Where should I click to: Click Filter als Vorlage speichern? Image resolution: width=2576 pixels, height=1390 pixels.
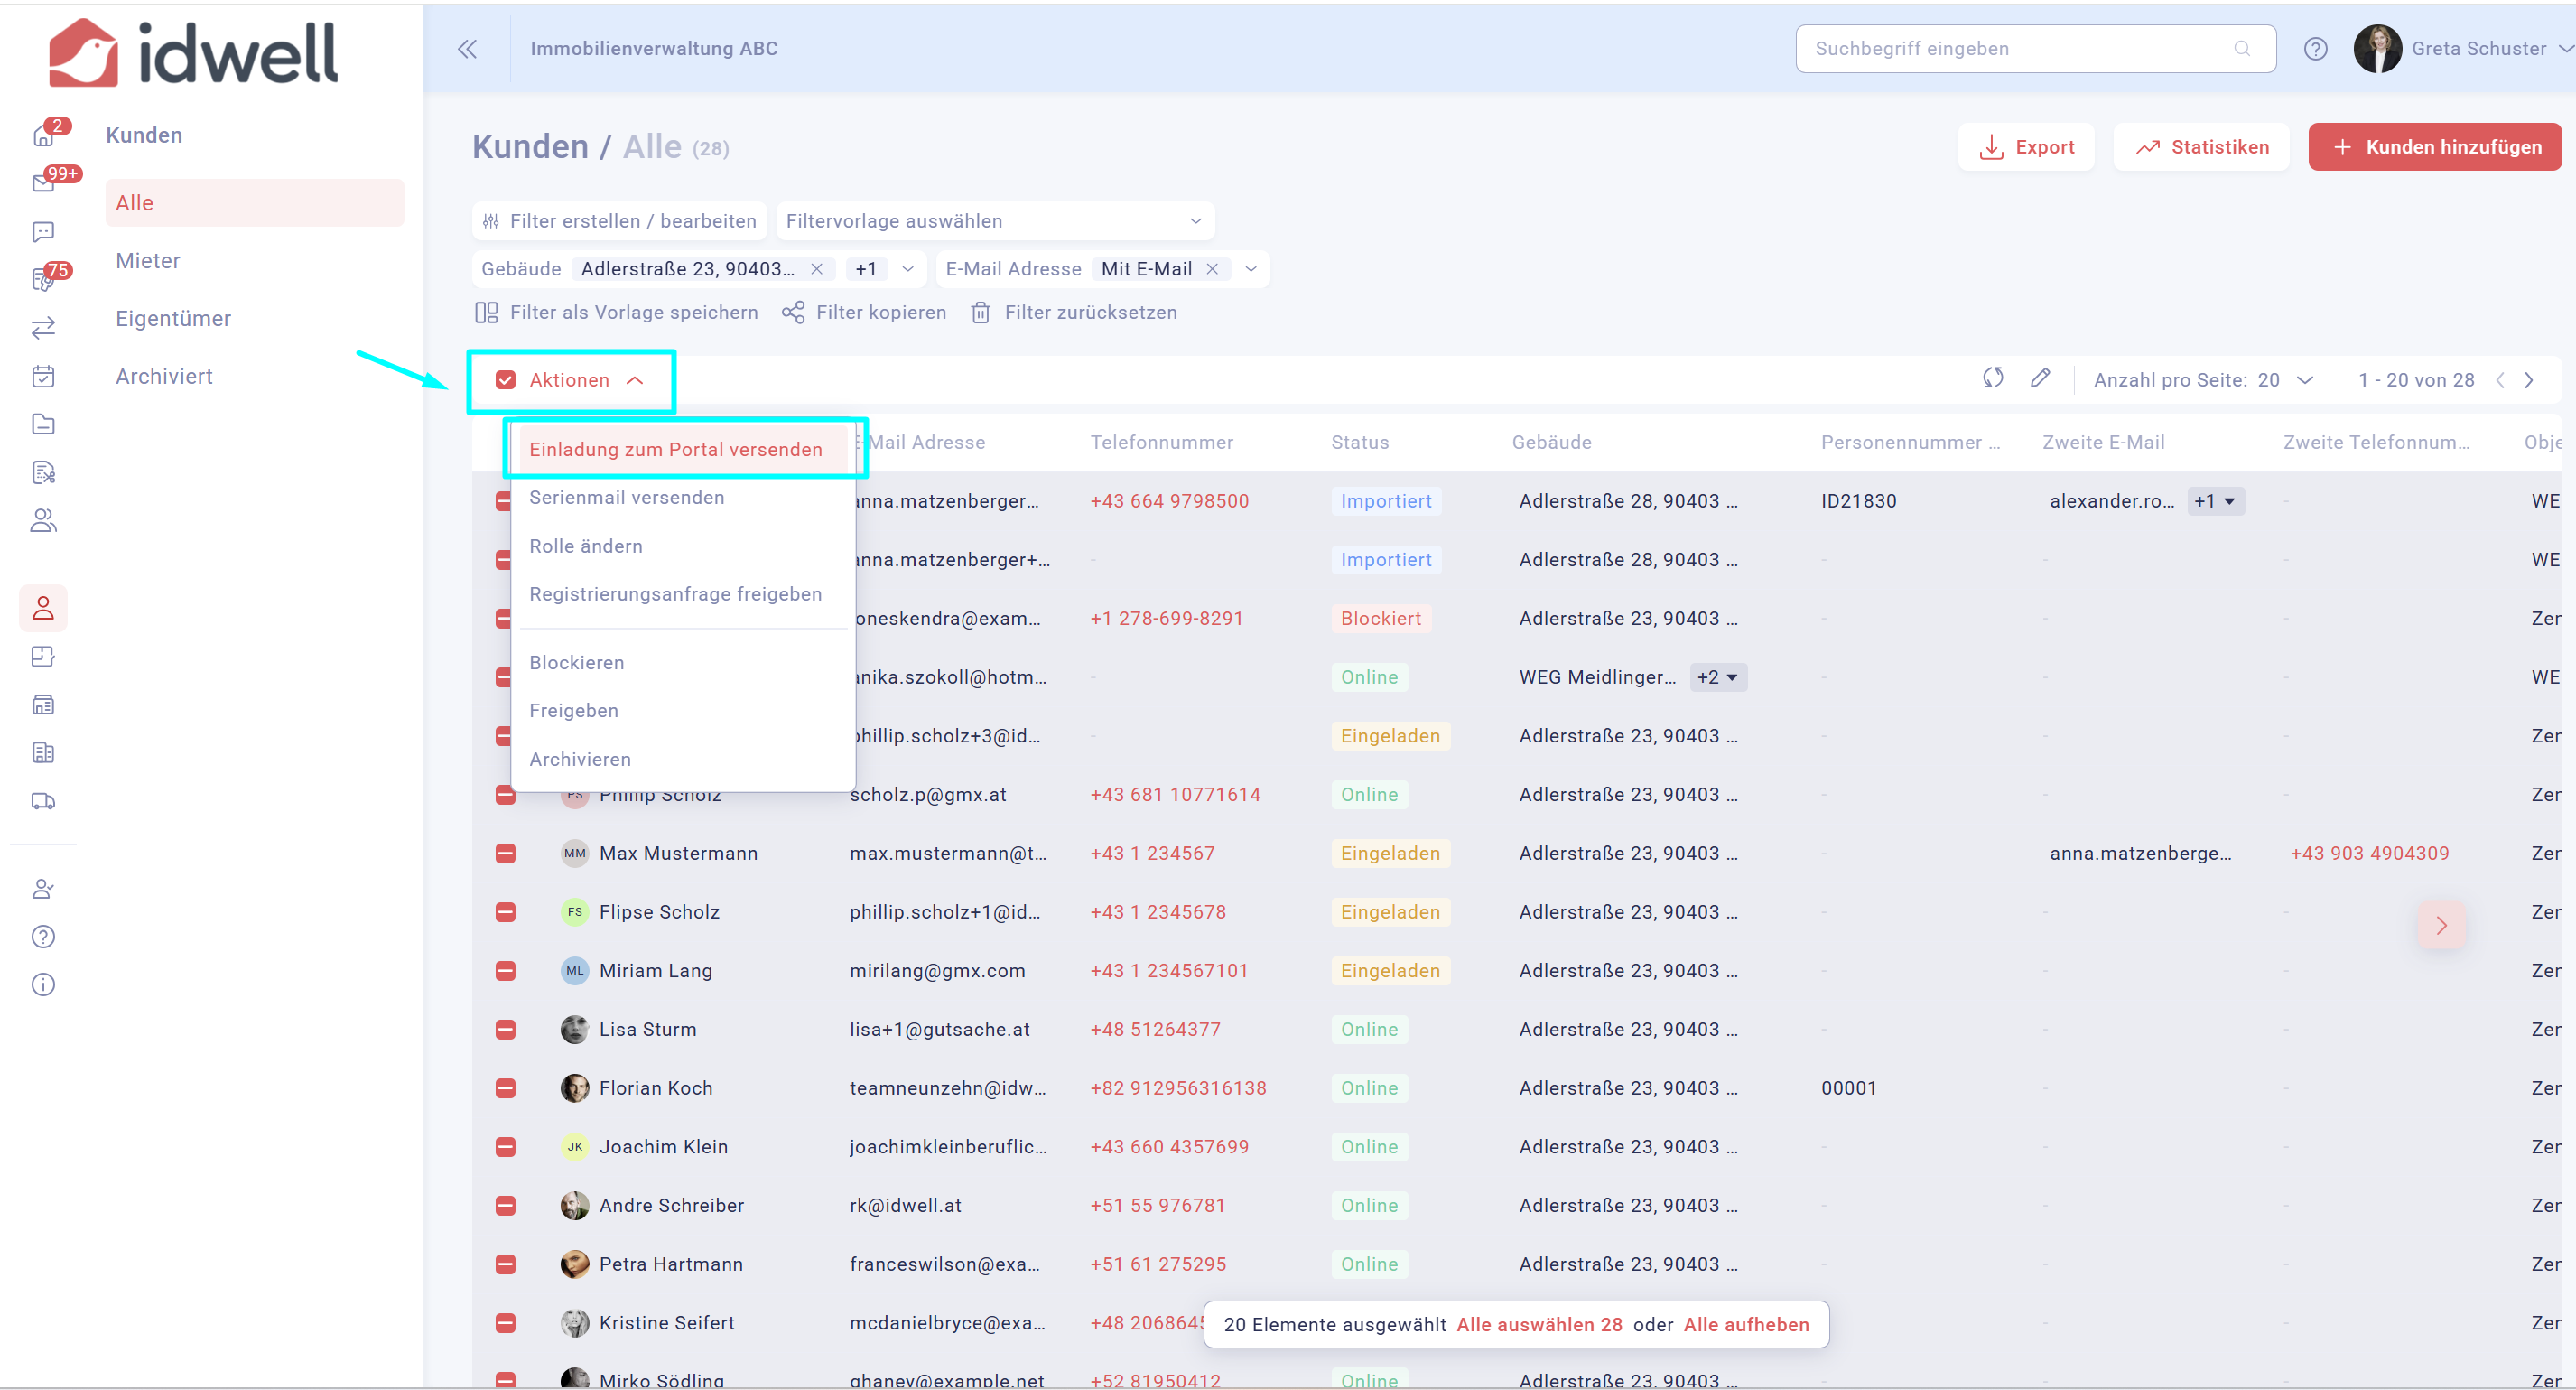pos(616,313)
